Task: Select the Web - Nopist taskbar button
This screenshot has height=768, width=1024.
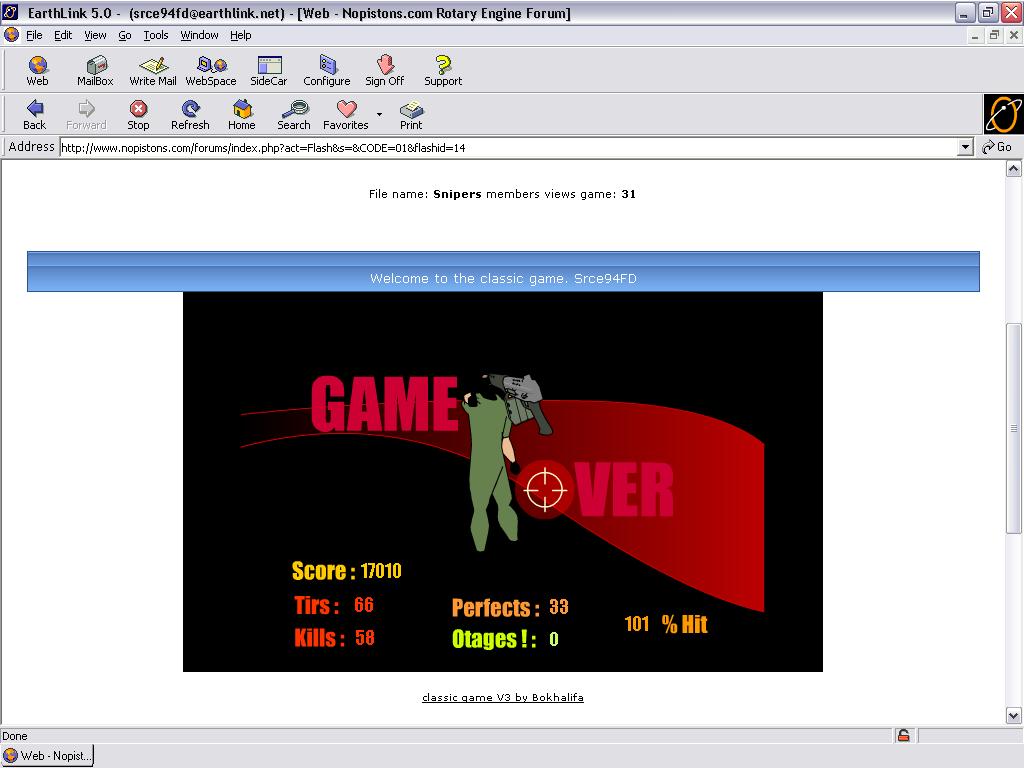Action: 48,756
